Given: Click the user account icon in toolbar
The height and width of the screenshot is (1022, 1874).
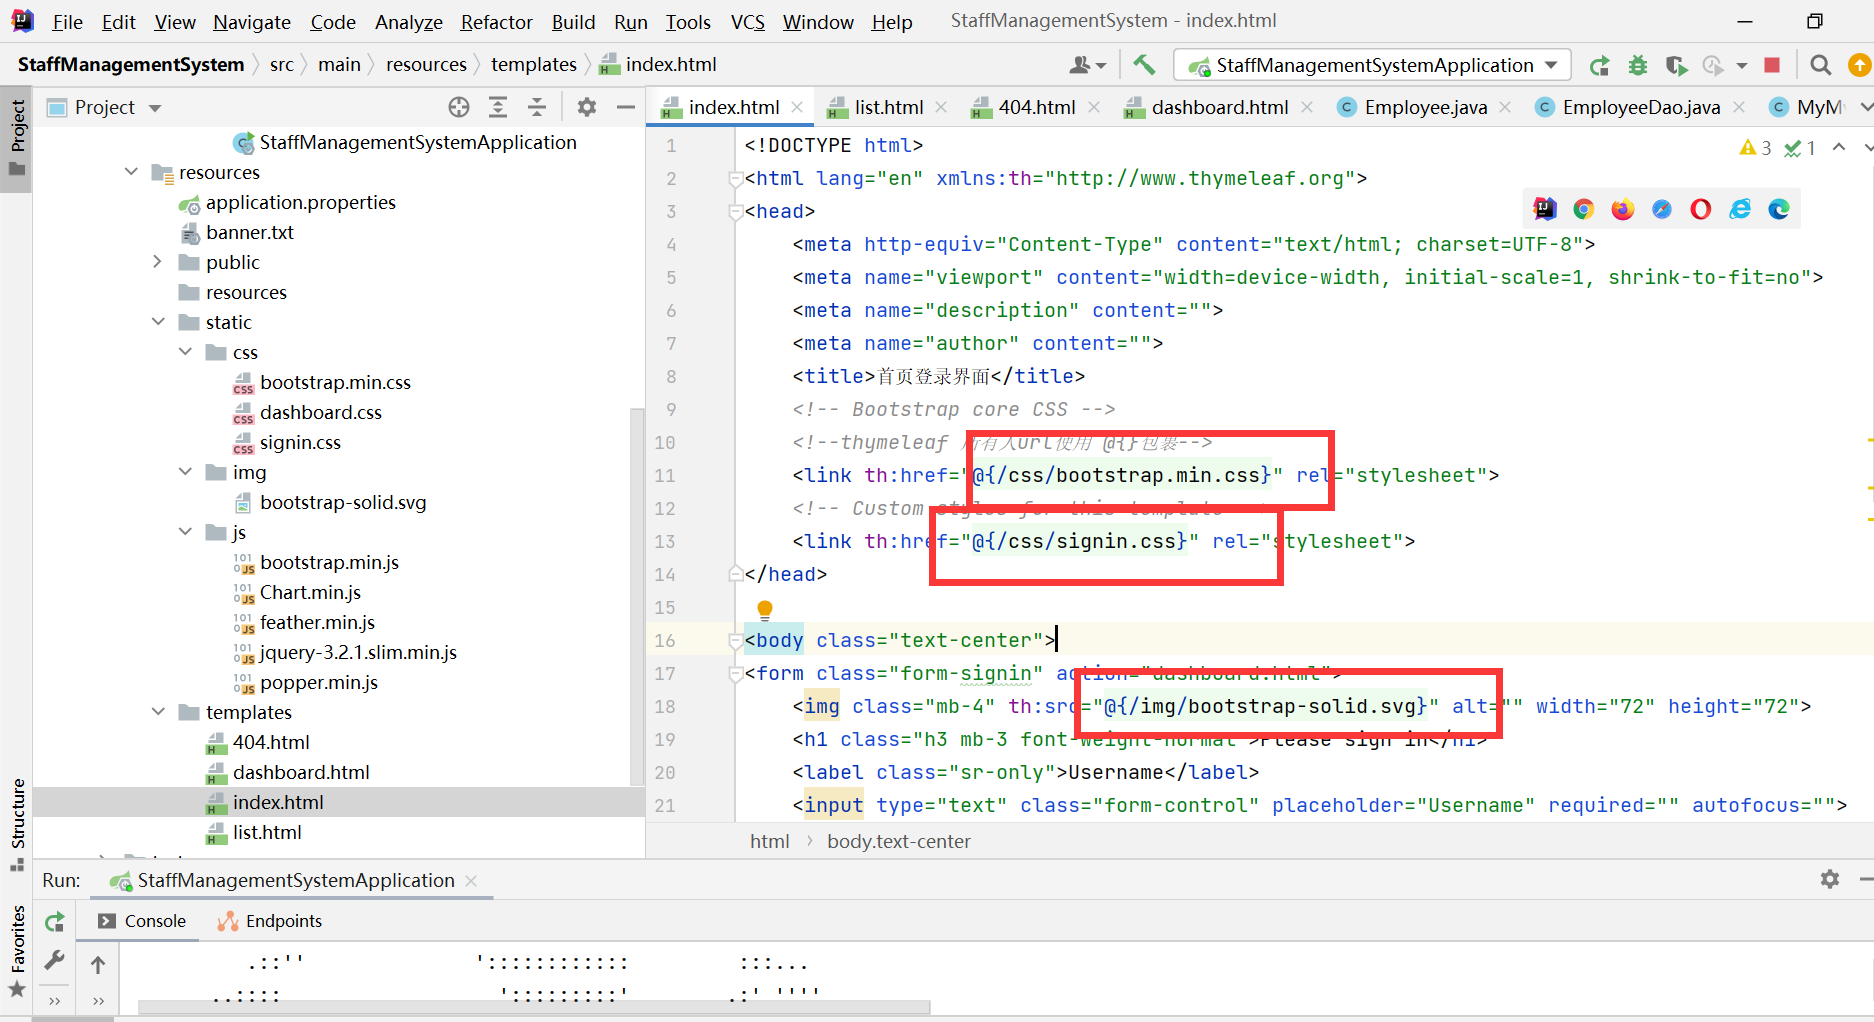Looking at the screenshot, I should point(1087,65).
